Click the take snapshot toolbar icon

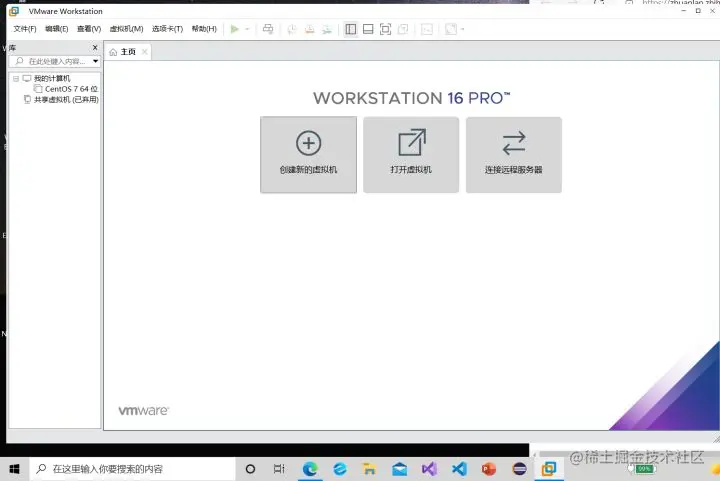[x=292, y=29]
